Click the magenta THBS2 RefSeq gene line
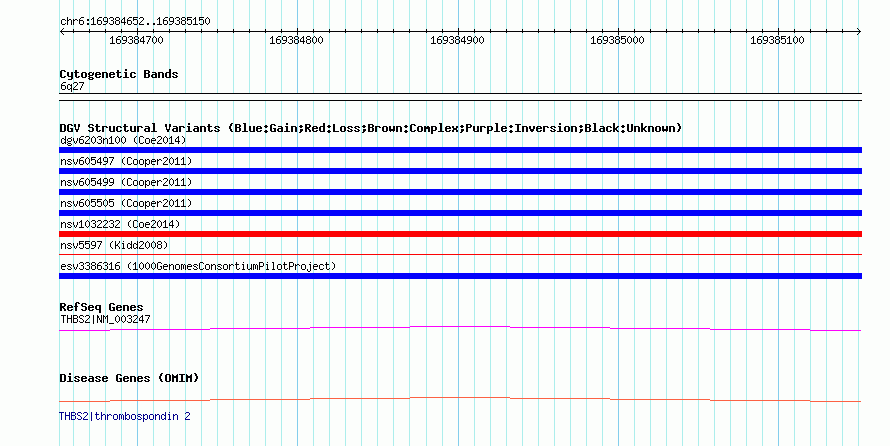The image size is (890, 446). pos(460,327)
